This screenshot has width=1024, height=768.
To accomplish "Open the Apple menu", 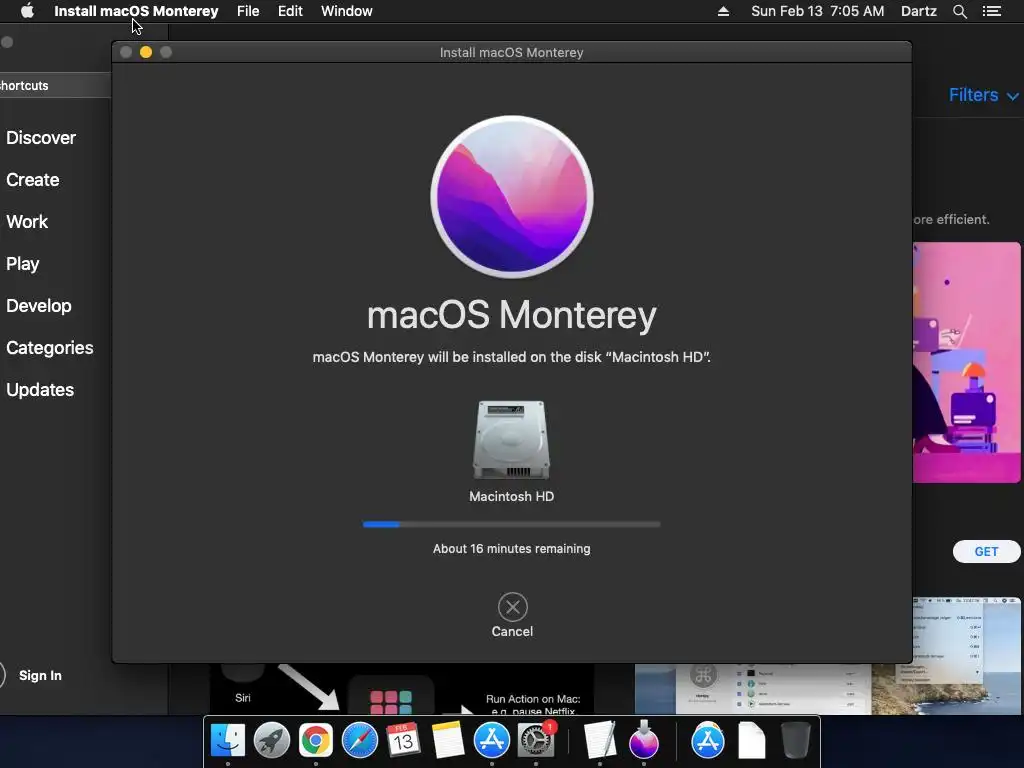I will [27, 11].
